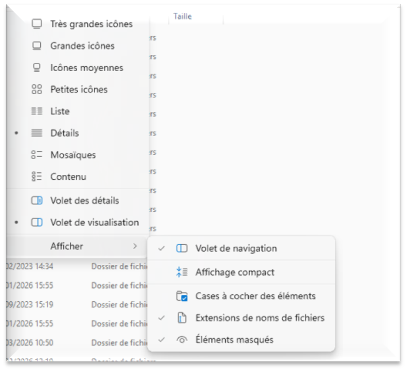Screen dimensions: 407x371
Task: Click the eye icon for Éléments masqués
Action: [182, 340]
